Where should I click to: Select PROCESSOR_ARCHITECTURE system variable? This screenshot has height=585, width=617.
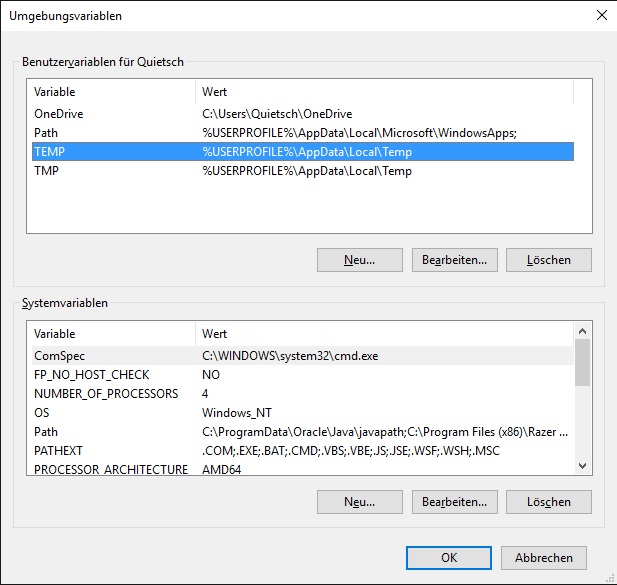[303, 469]
